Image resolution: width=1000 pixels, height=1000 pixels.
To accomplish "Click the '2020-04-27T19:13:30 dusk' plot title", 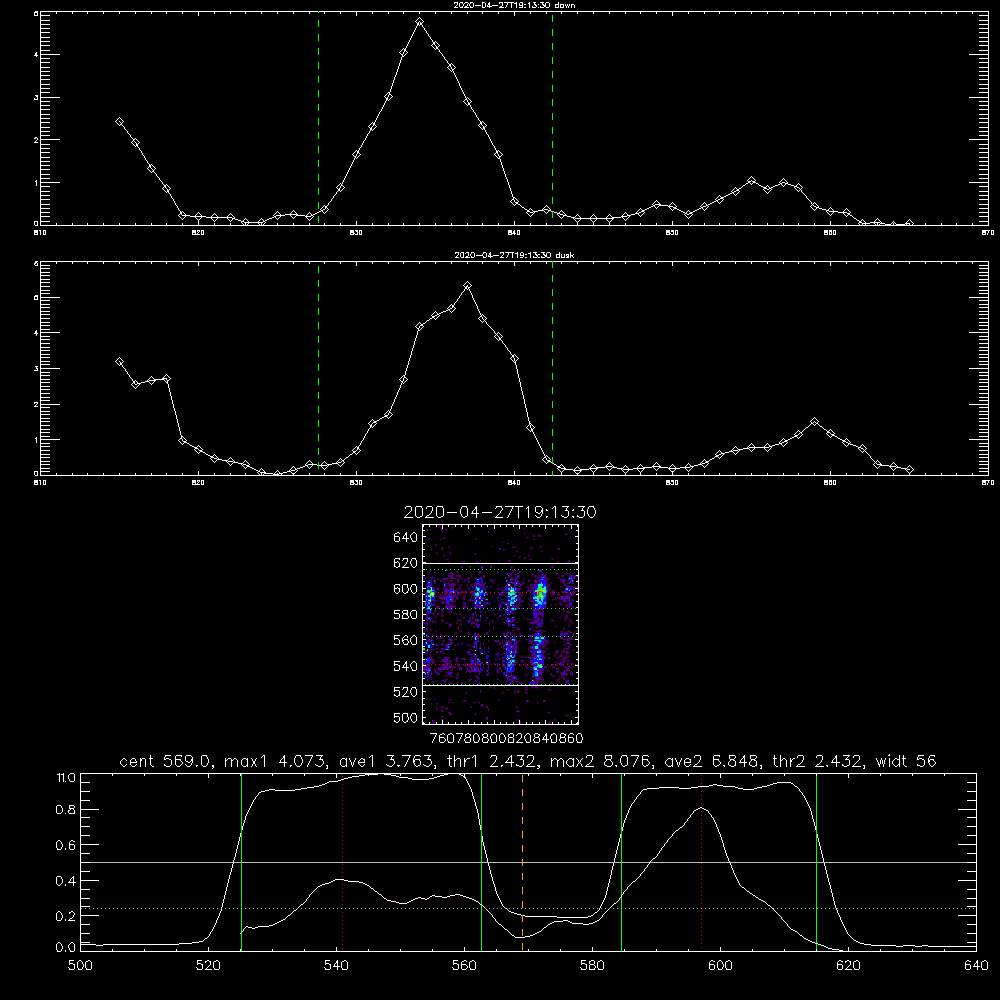I will pos(514,255).
